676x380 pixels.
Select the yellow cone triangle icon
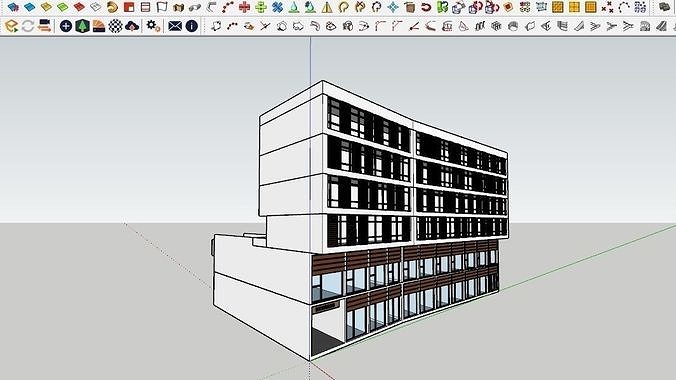pos(327,7)
